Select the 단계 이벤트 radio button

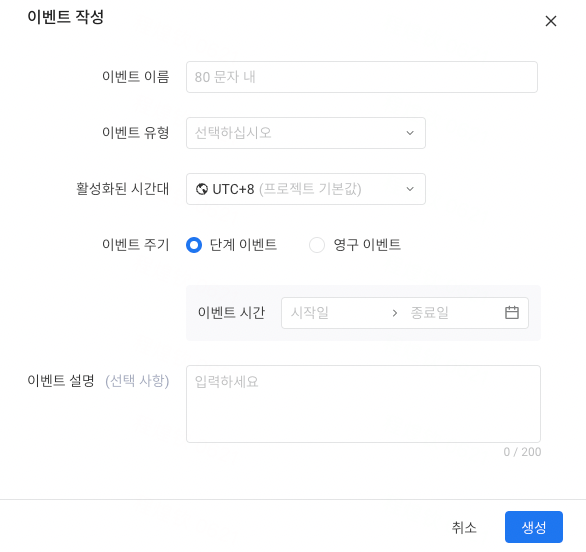click(194, 245)
